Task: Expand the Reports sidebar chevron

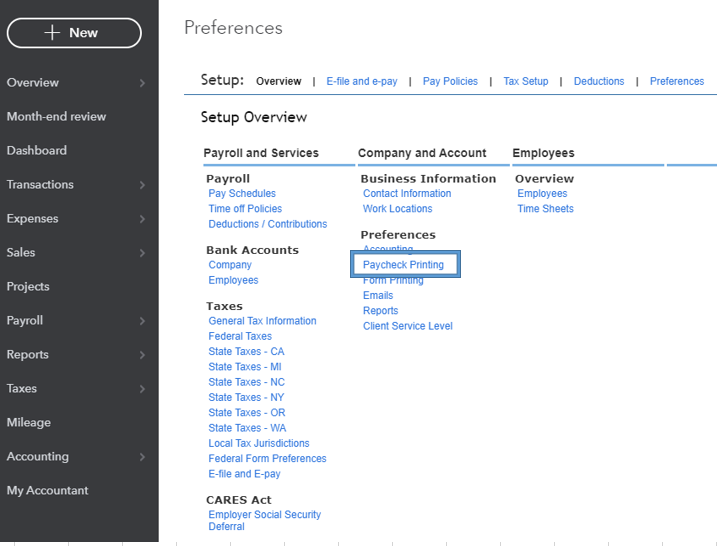Action: [x=143, y=355]
